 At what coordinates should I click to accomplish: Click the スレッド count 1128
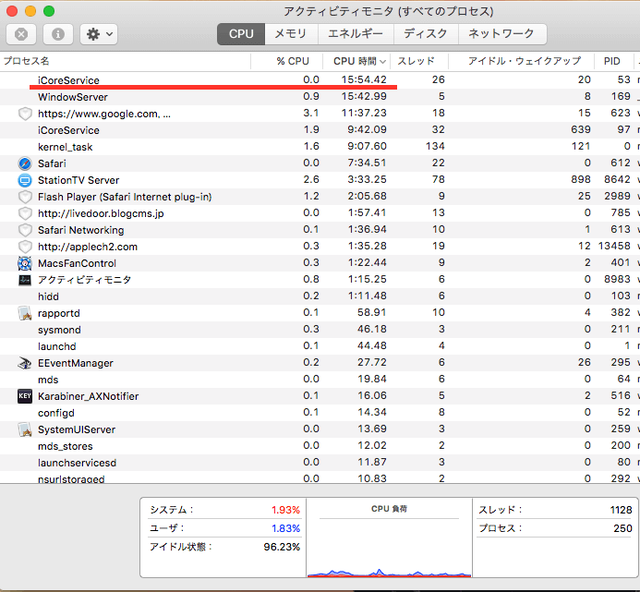[621, 510]
